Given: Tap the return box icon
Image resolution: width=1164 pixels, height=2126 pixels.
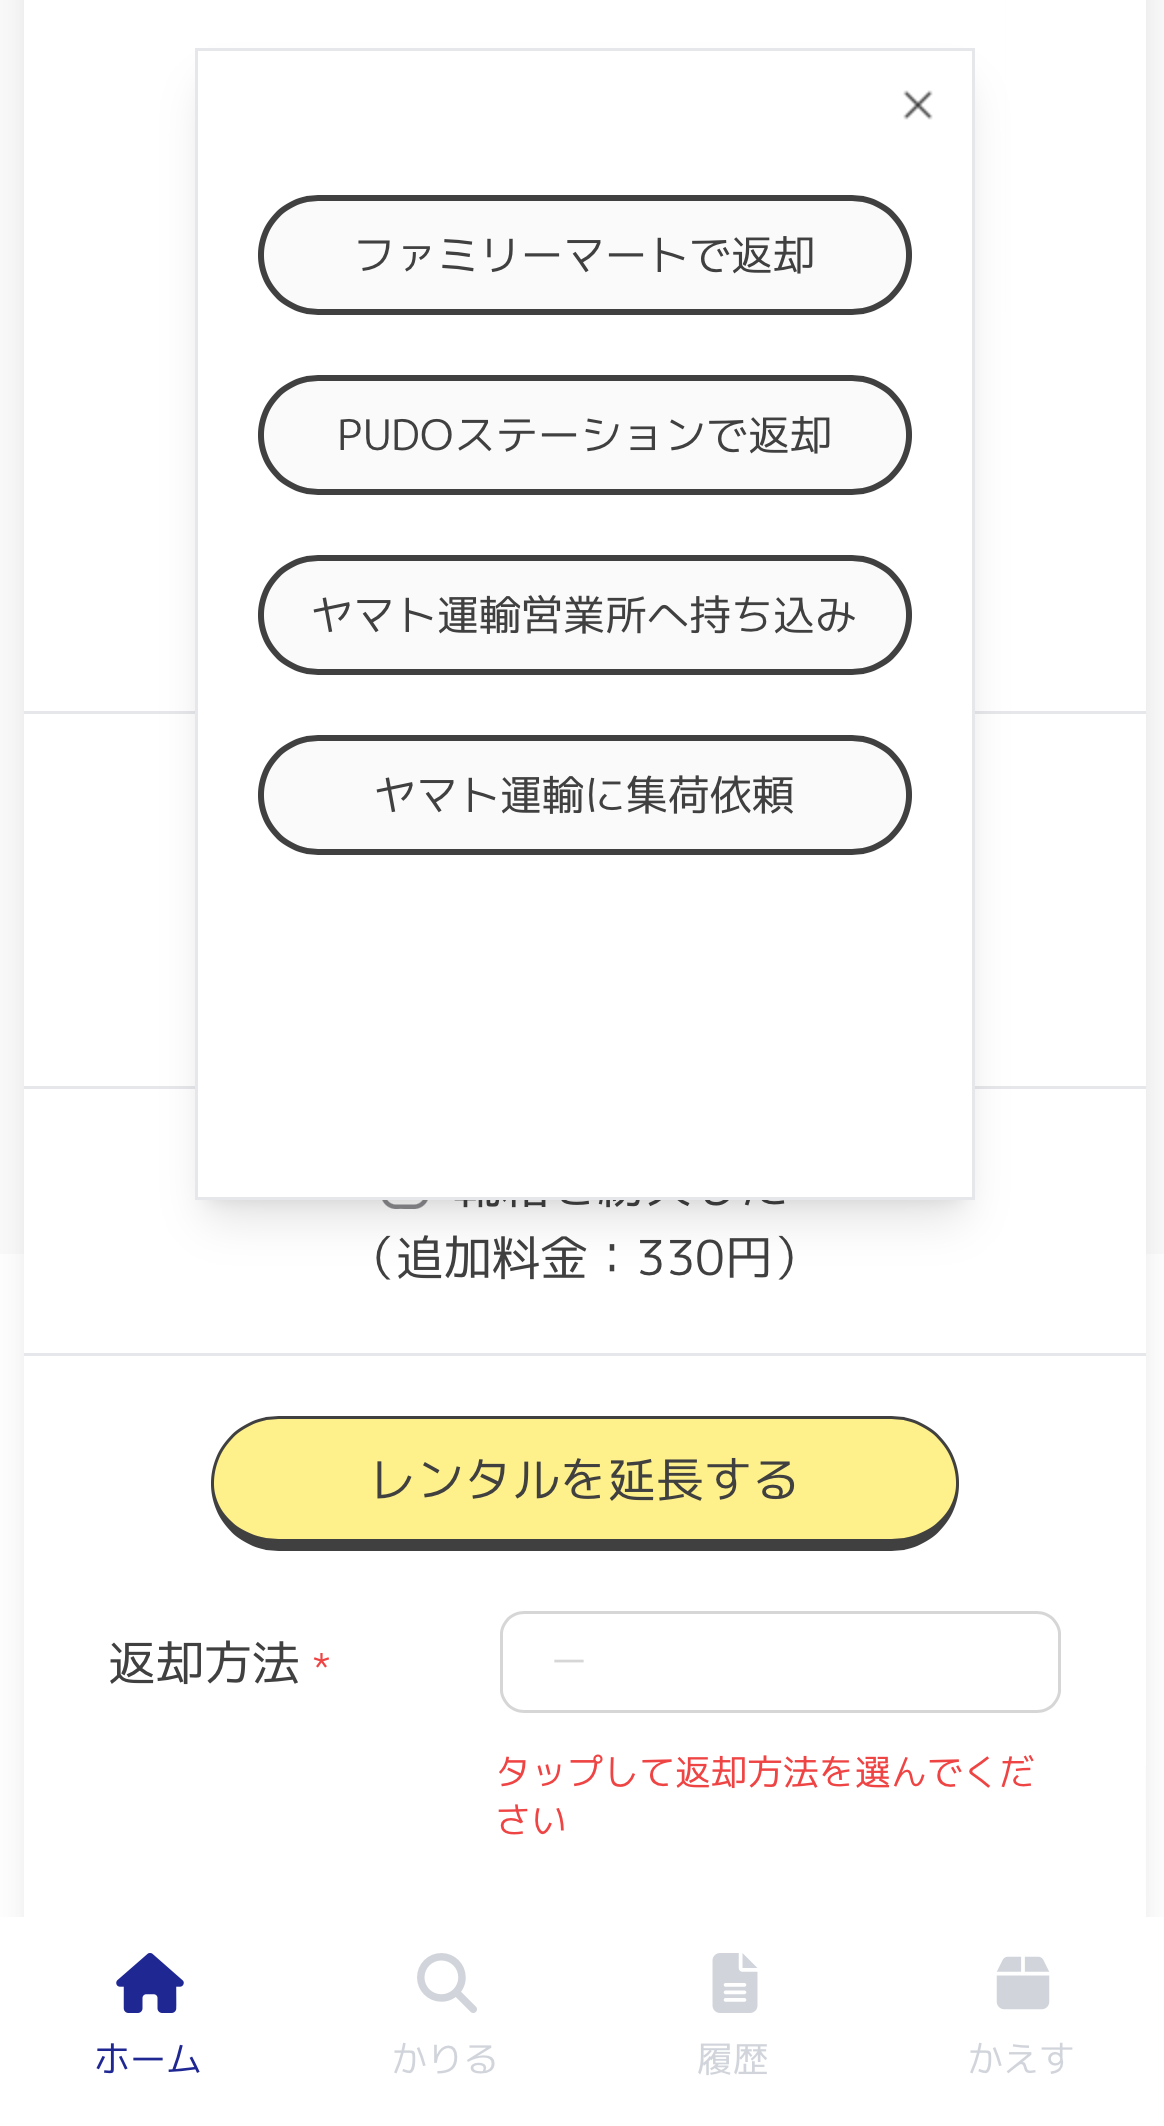Looking at the screenshot, I should pyautogui.click(x=1022, y=1982).
